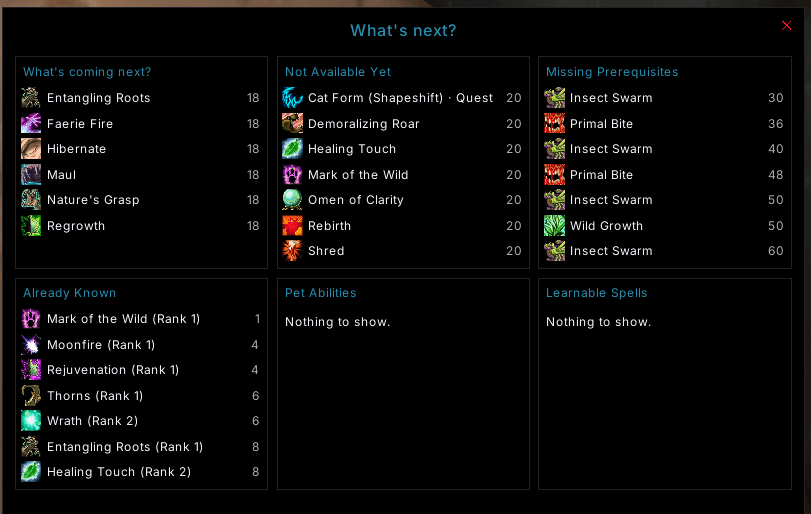Click the Demoralizing Roar icon
811x514 pixels.
[x=292, y=124]
